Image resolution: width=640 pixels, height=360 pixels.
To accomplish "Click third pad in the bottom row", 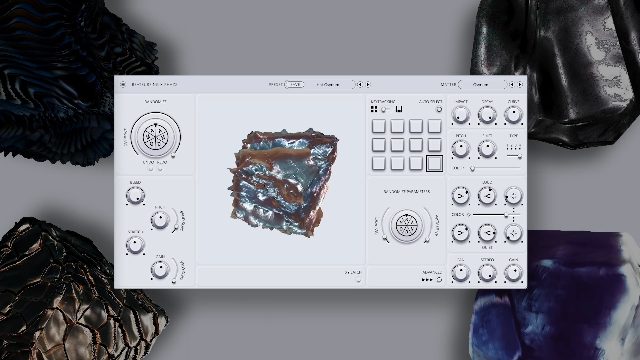I will pyautogui.click(x=416, y=163).
